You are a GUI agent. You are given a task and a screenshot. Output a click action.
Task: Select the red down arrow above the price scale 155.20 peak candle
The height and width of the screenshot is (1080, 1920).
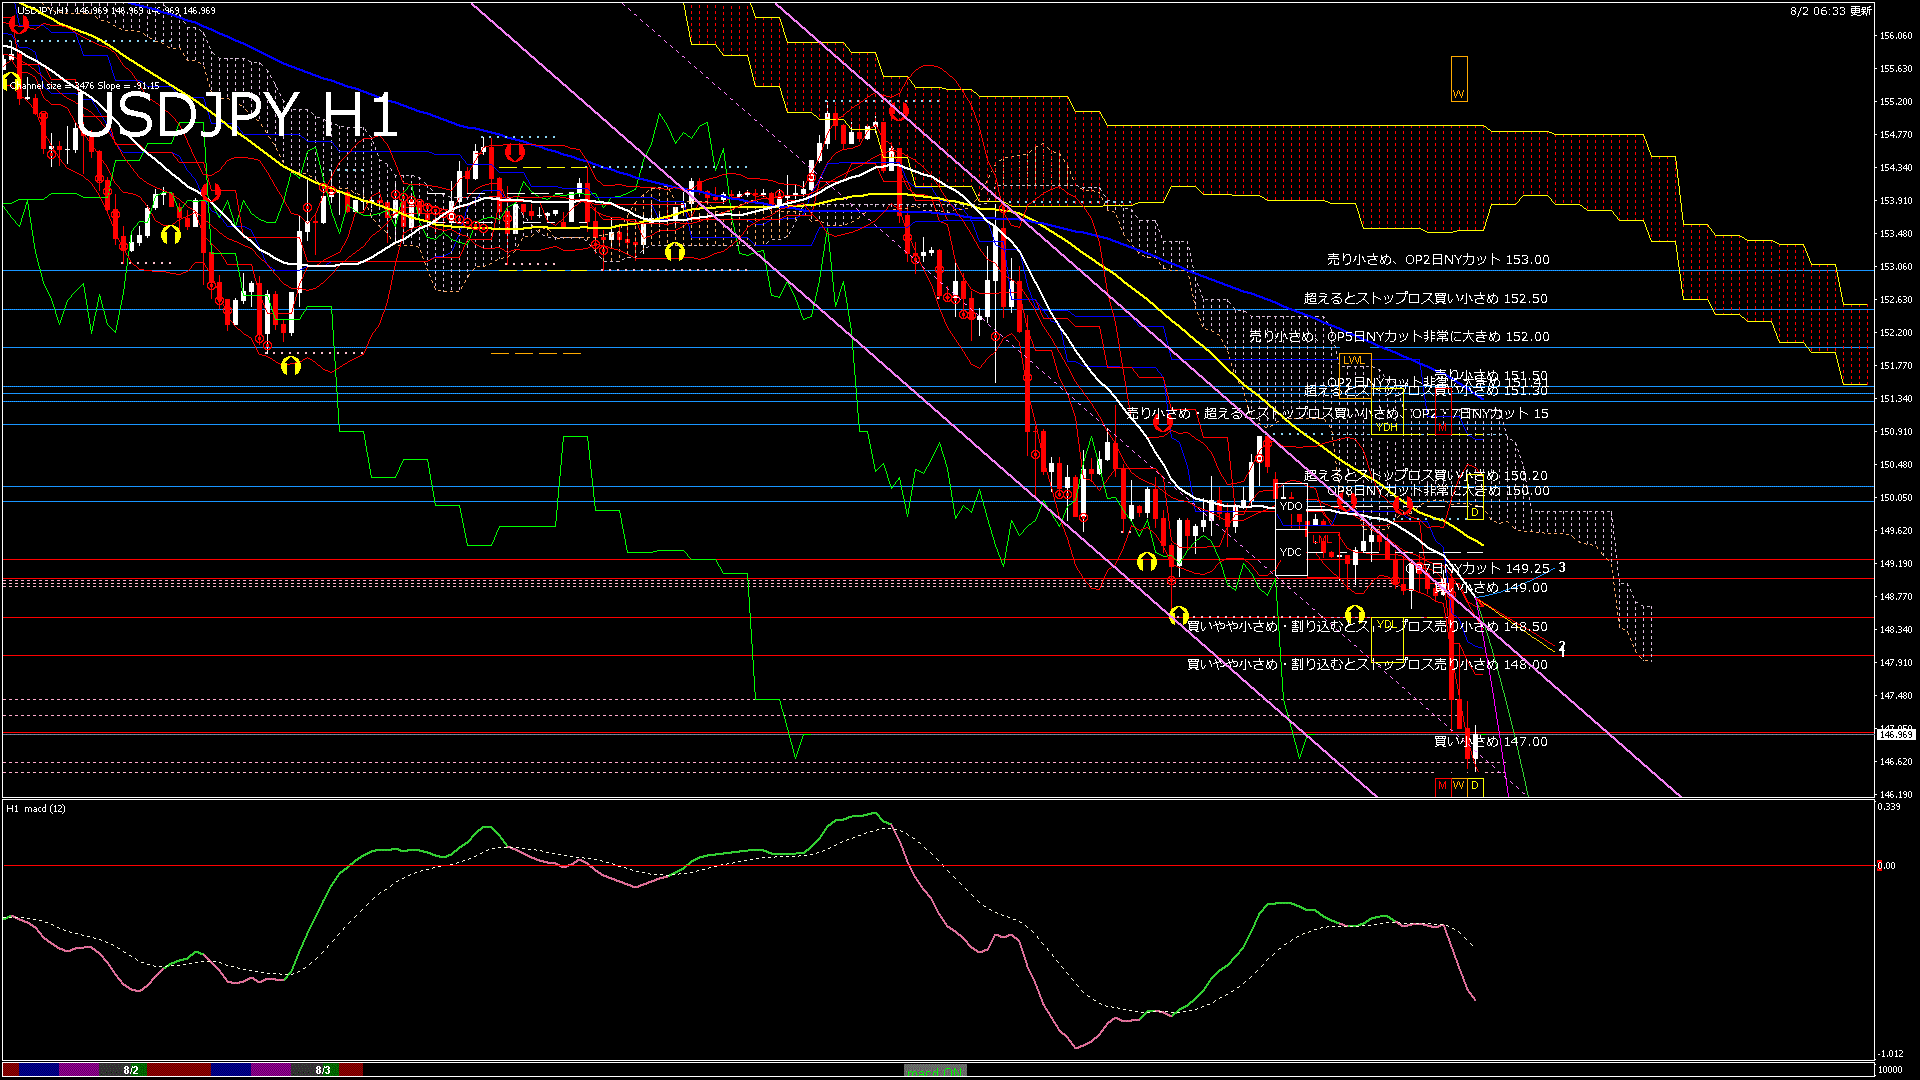click(898, 110)
